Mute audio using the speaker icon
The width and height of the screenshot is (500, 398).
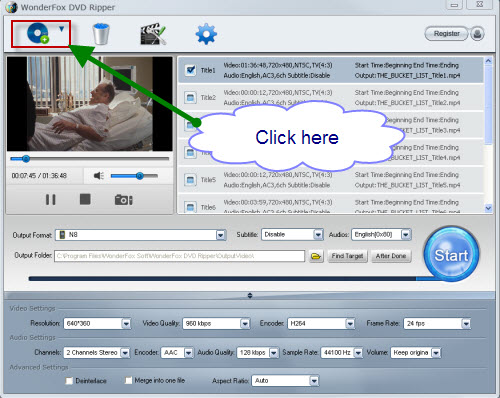tap(99, 176)
